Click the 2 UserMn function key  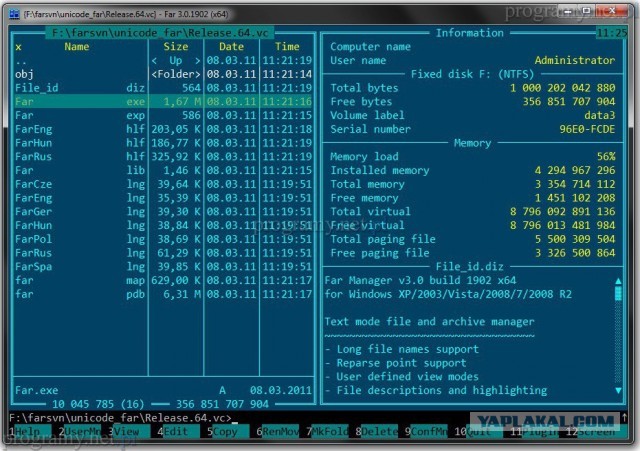point(80,431)
